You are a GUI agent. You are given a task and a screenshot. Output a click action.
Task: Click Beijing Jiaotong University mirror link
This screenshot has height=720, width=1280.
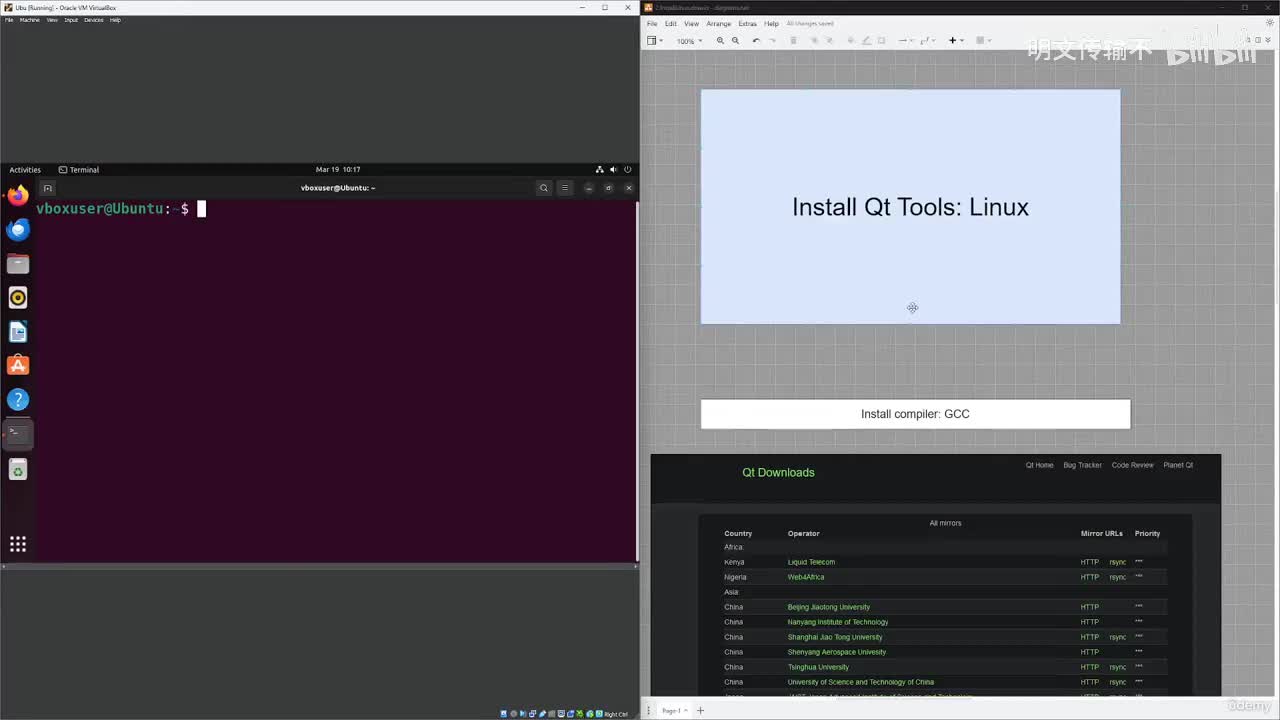(829, 607)
